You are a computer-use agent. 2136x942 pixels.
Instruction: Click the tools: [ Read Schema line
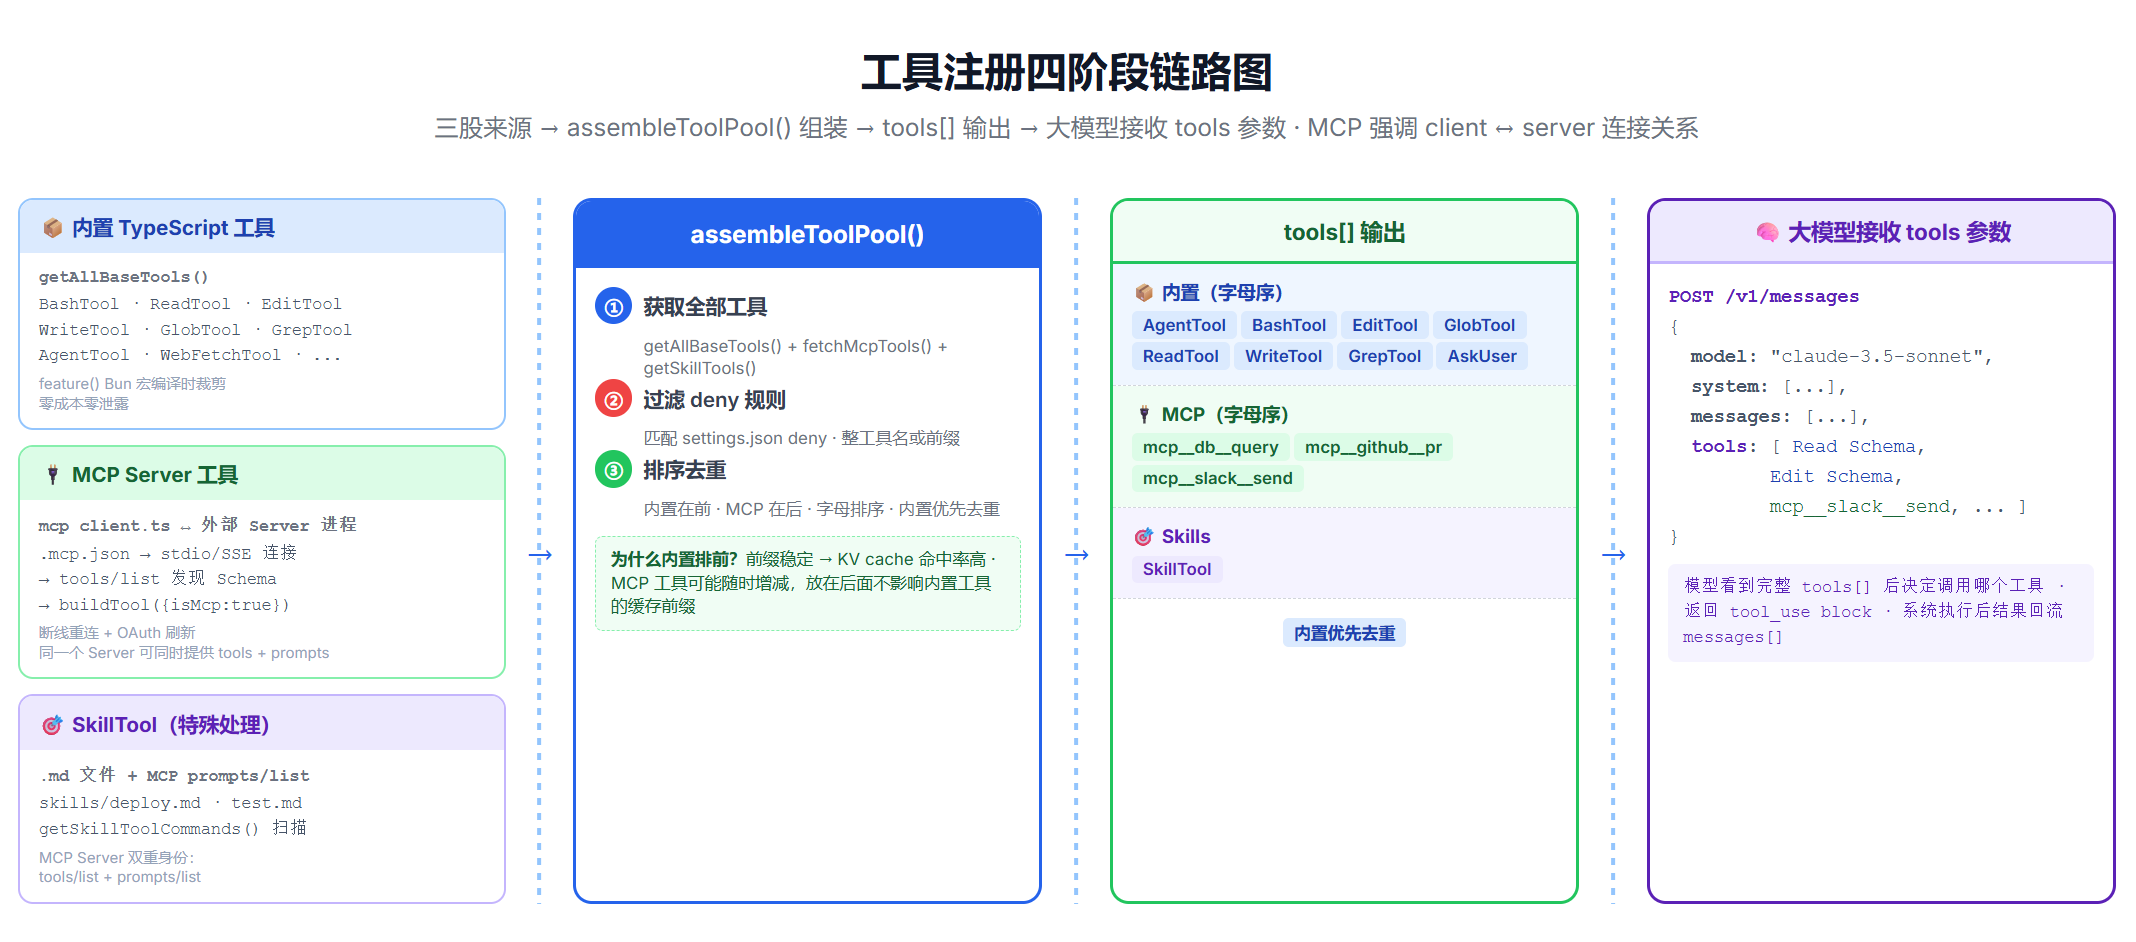[x=1808, y=446]
